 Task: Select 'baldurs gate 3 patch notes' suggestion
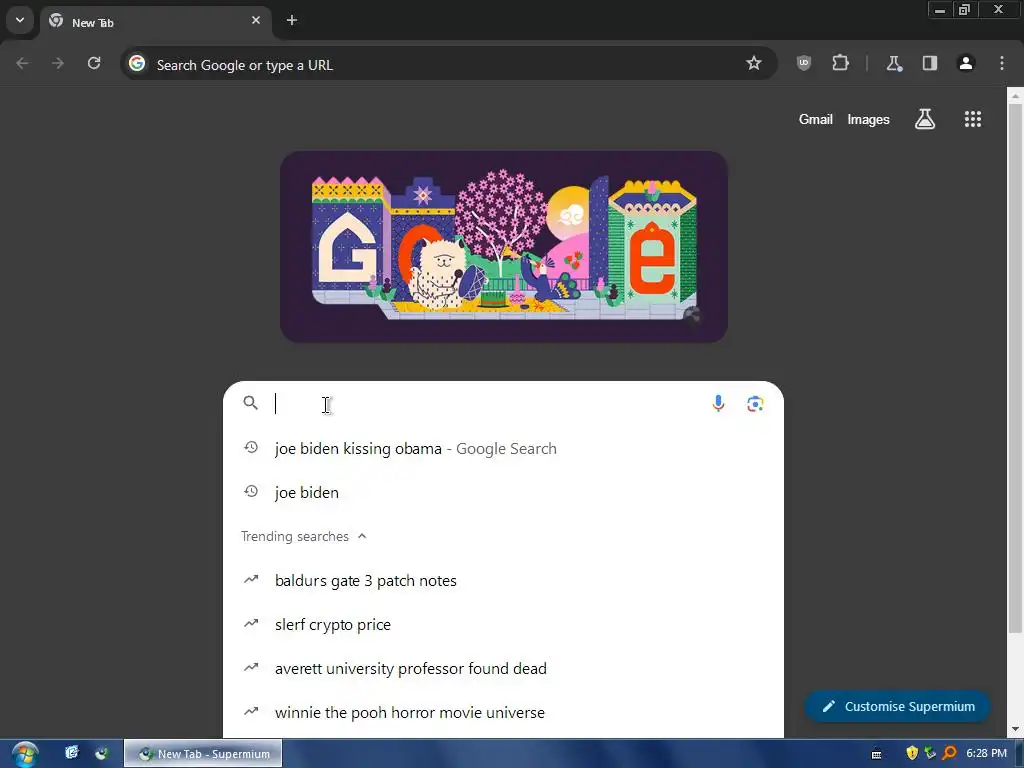click(x=503, y=581)
